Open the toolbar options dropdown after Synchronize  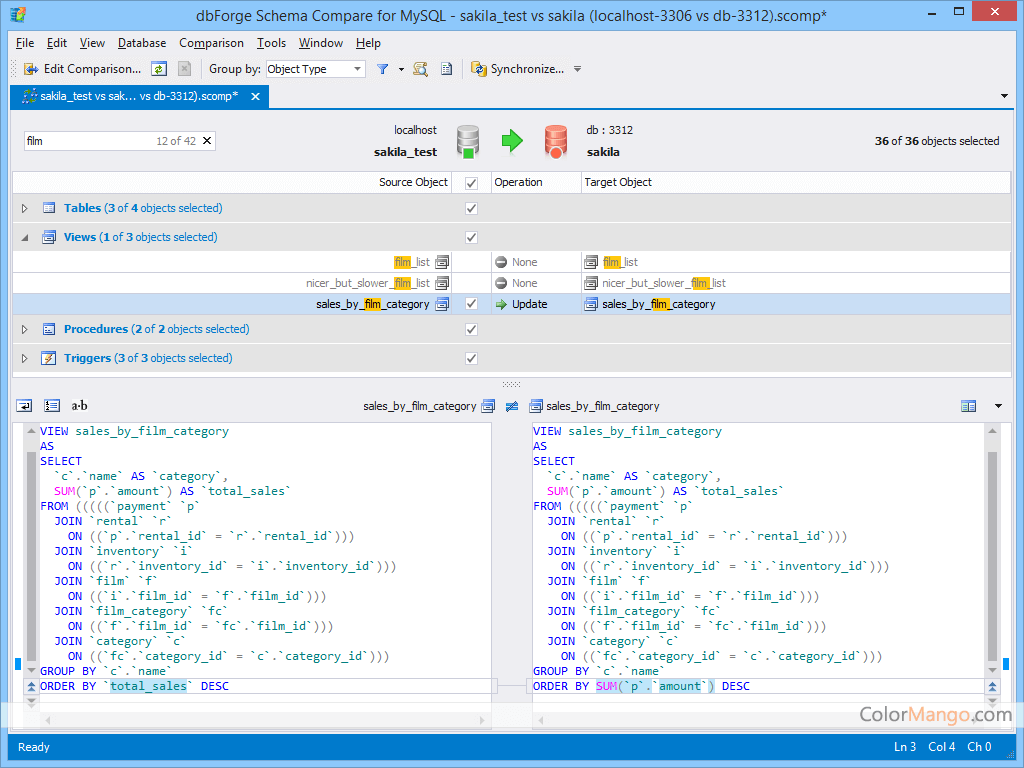pyautogui.click(x=577, y=69)
